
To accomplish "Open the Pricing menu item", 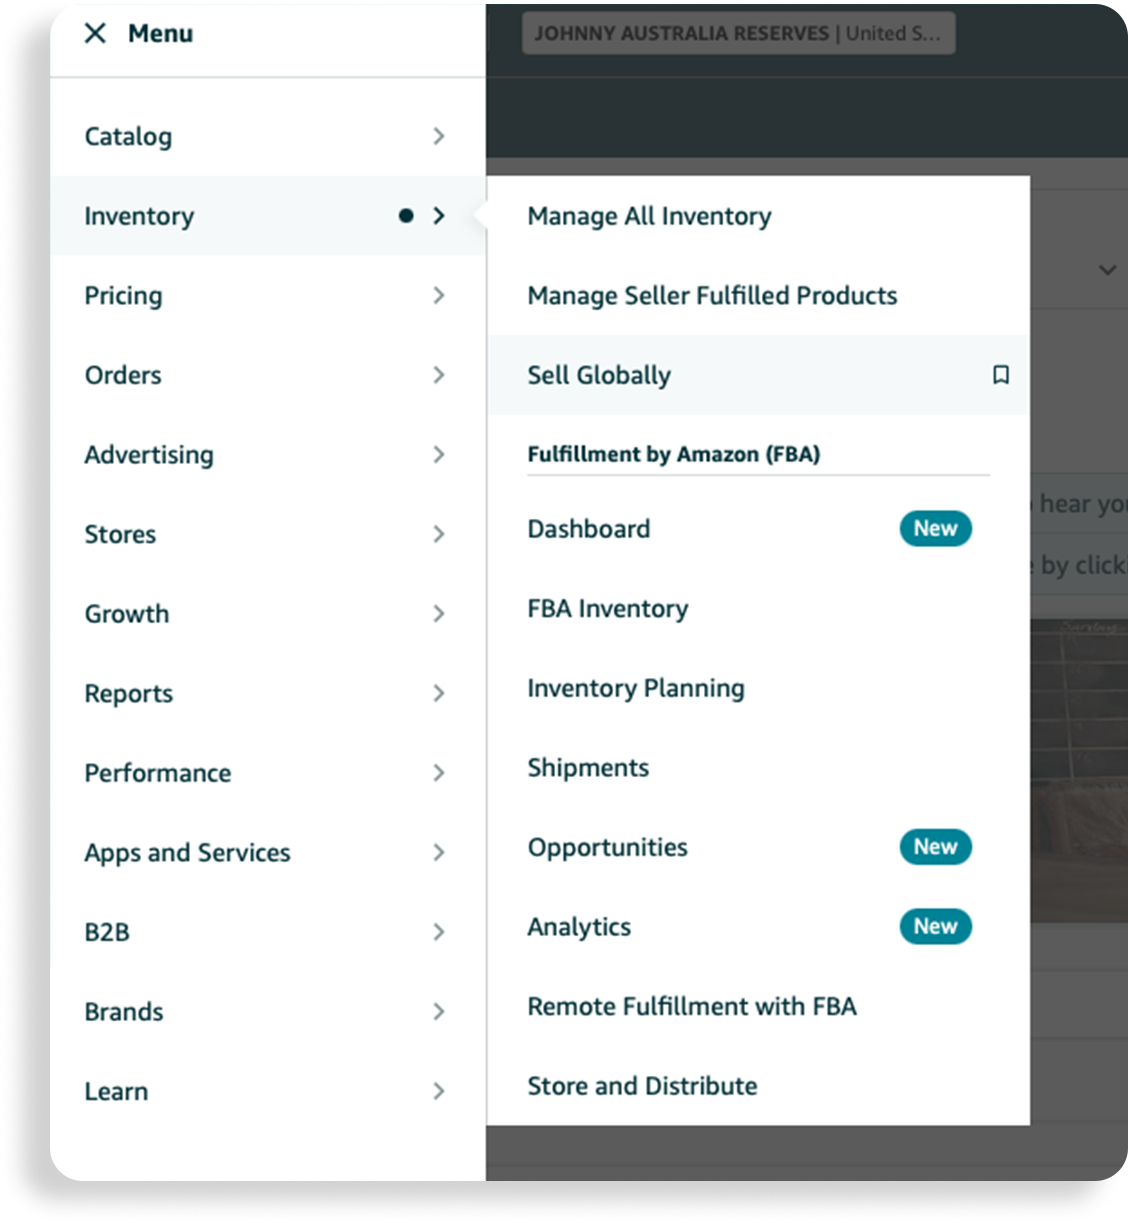I will (268, 295).
